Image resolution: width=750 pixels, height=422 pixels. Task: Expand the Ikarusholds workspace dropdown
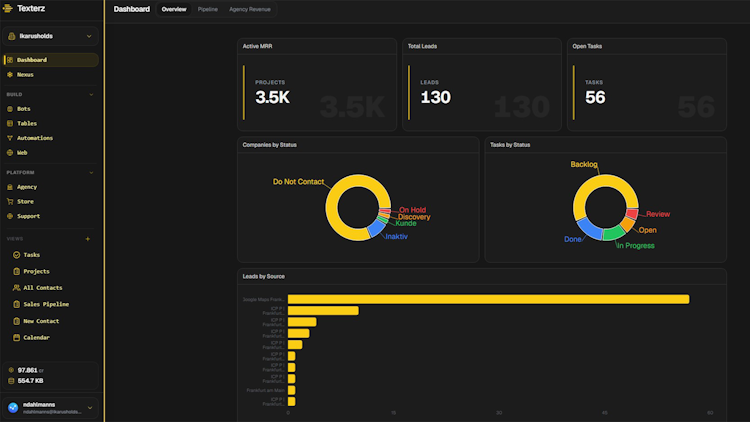(x=50, y=36)
